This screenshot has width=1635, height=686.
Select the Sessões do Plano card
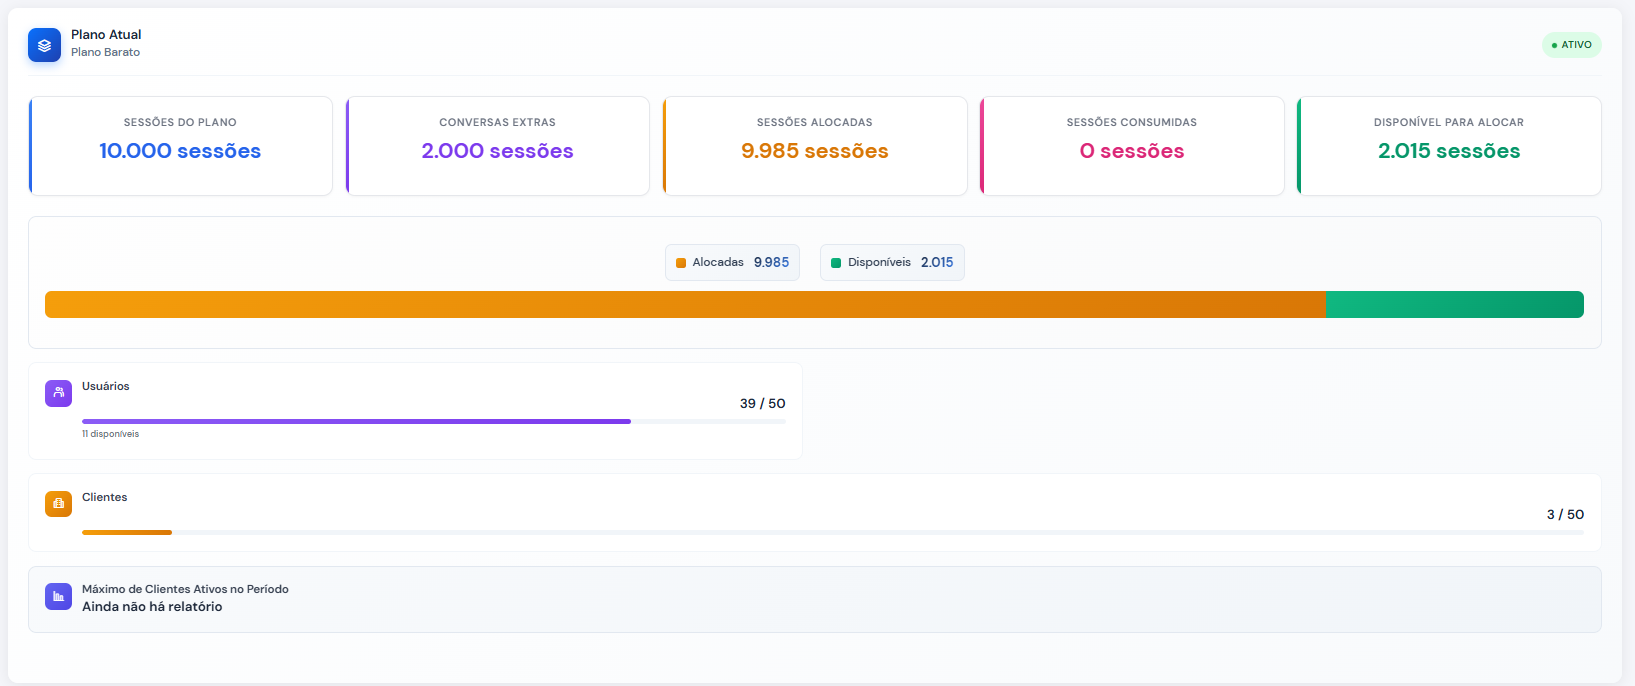(181, 146)
